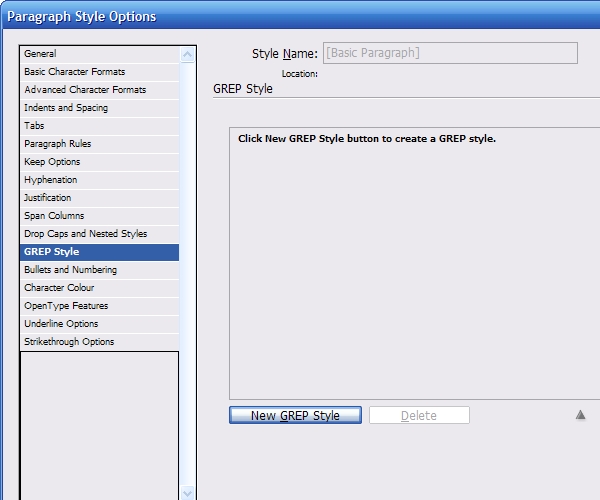Open Span Columns settings
The image size is (600, 500).
pyautogui.click(x=99, y=216)
